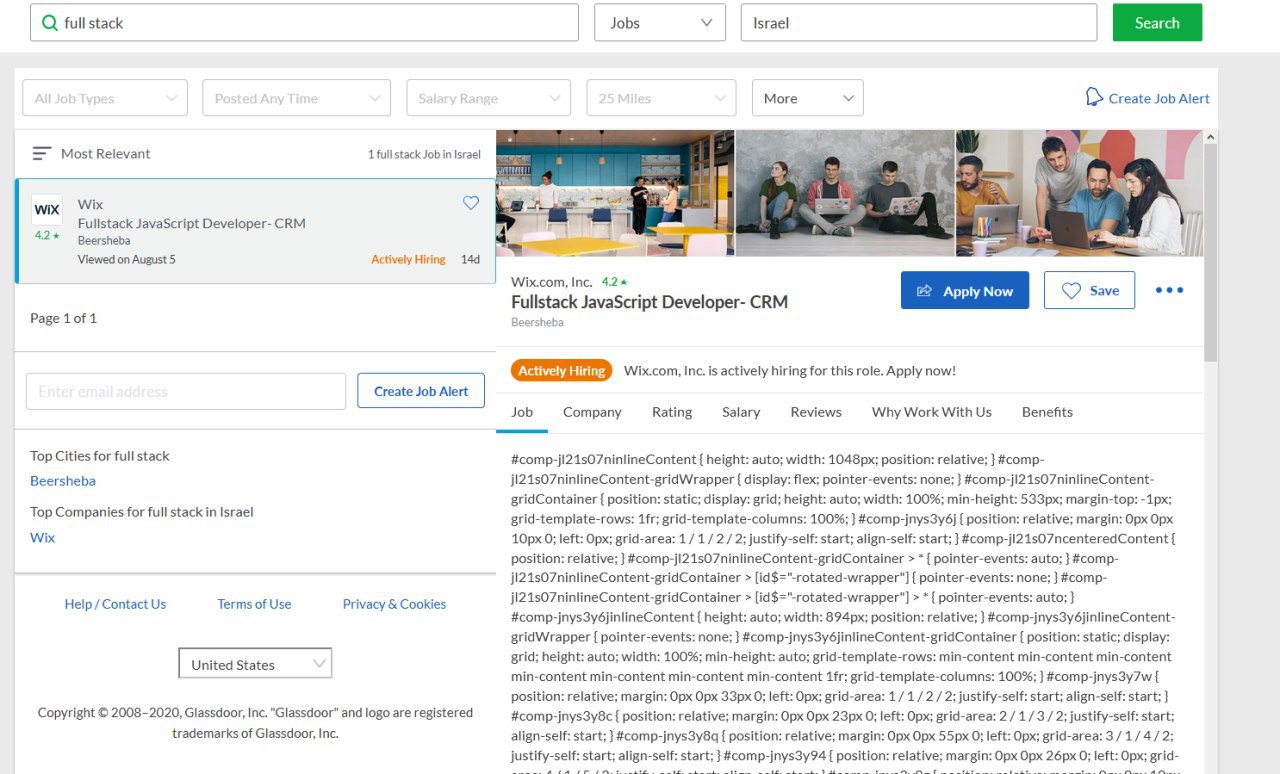This screenshot has width=1280, height=774.
Task: Click the orange Actively Hiring badge in details
Action: tap(562, 370)
